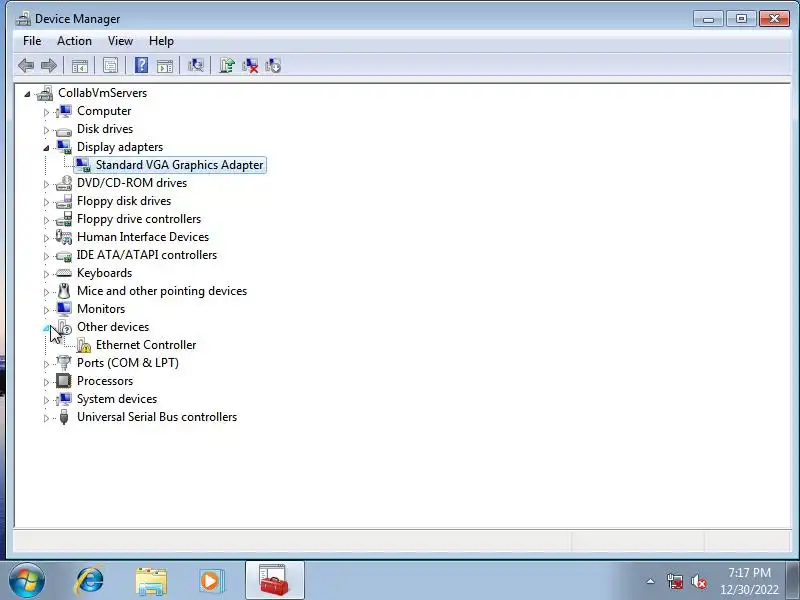Select the Computer label in tree
Screen dimensions: 800x600
[104, 111]
